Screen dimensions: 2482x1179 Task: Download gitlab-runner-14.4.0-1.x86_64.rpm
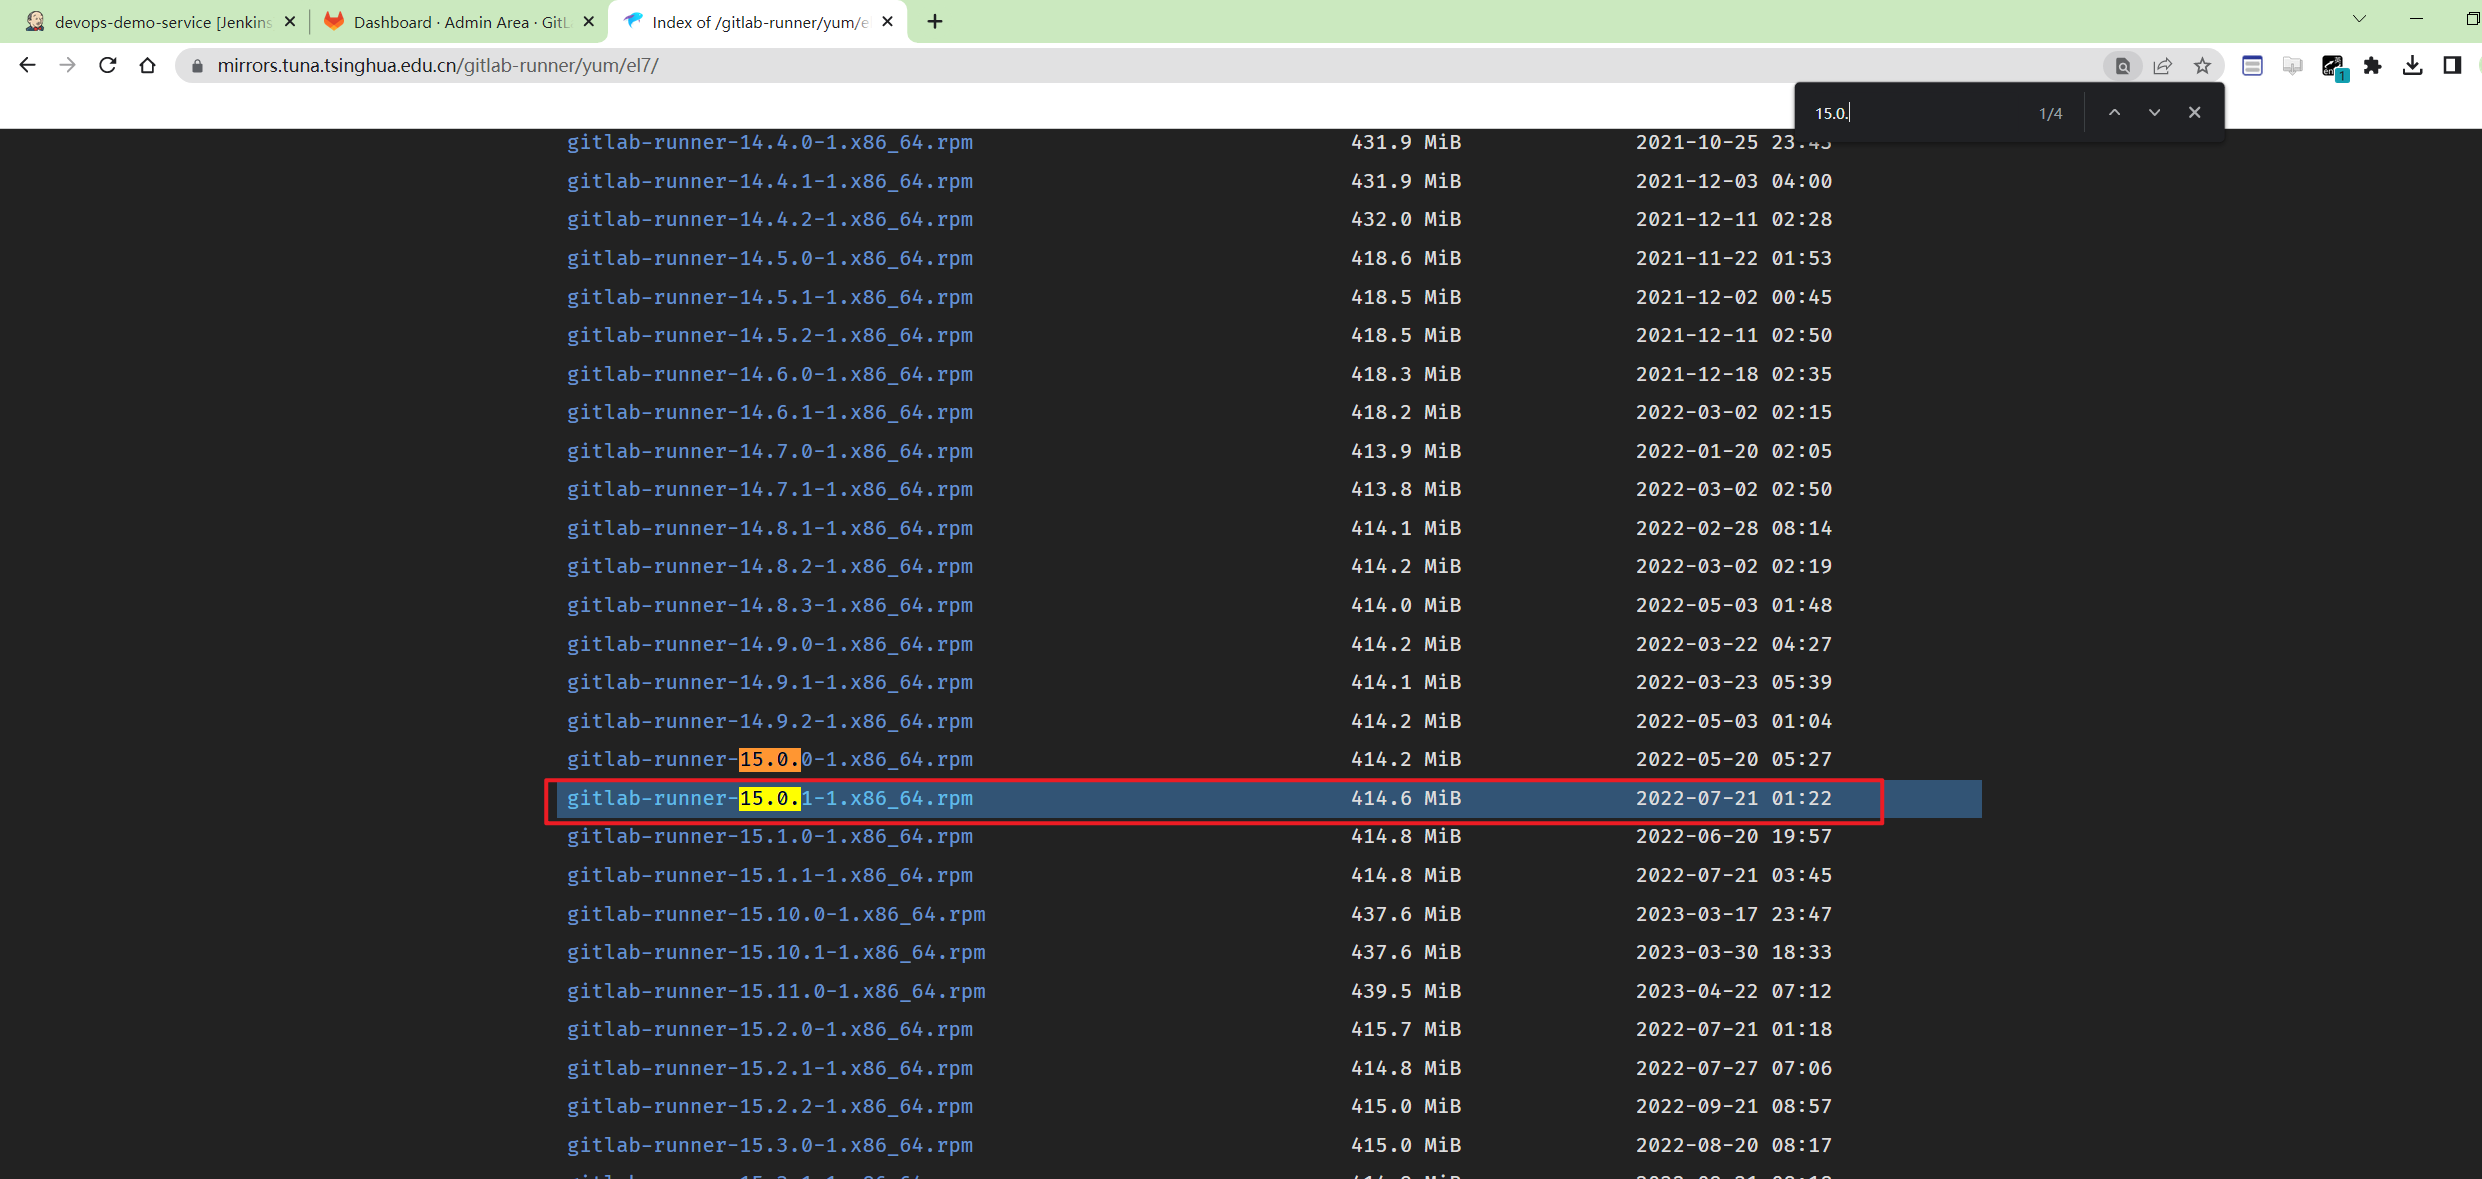point(770,142)
